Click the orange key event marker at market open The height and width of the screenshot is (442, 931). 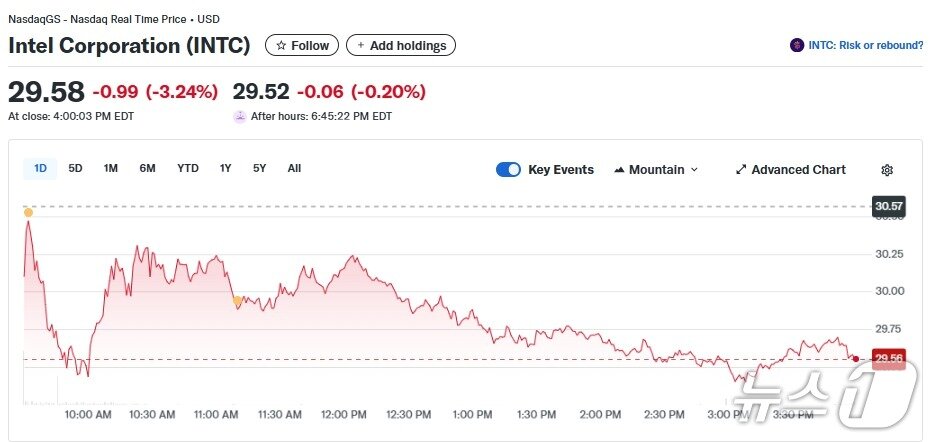coord(28,212)
